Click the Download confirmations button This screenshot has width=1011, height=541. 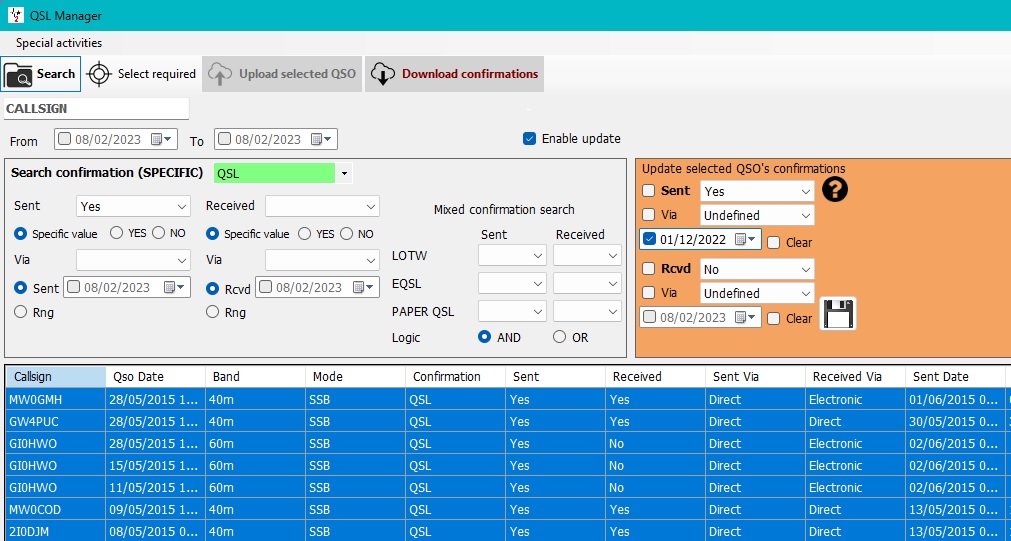pyautogui.click(x=455, y=74)
